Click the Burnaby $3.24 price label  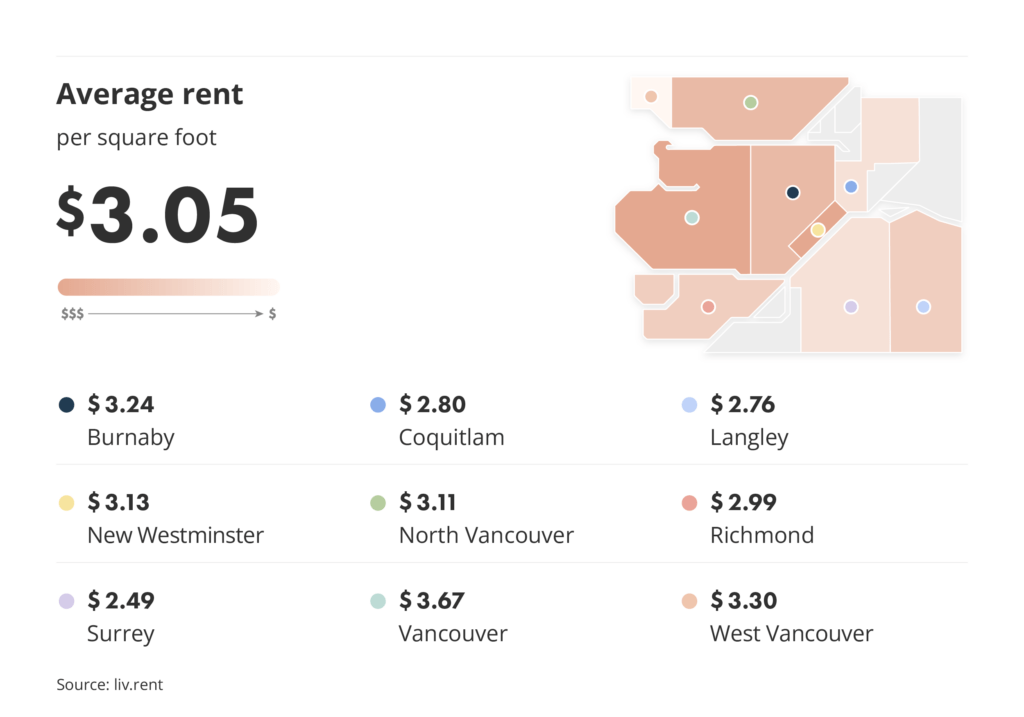click(x=121, y=405)
